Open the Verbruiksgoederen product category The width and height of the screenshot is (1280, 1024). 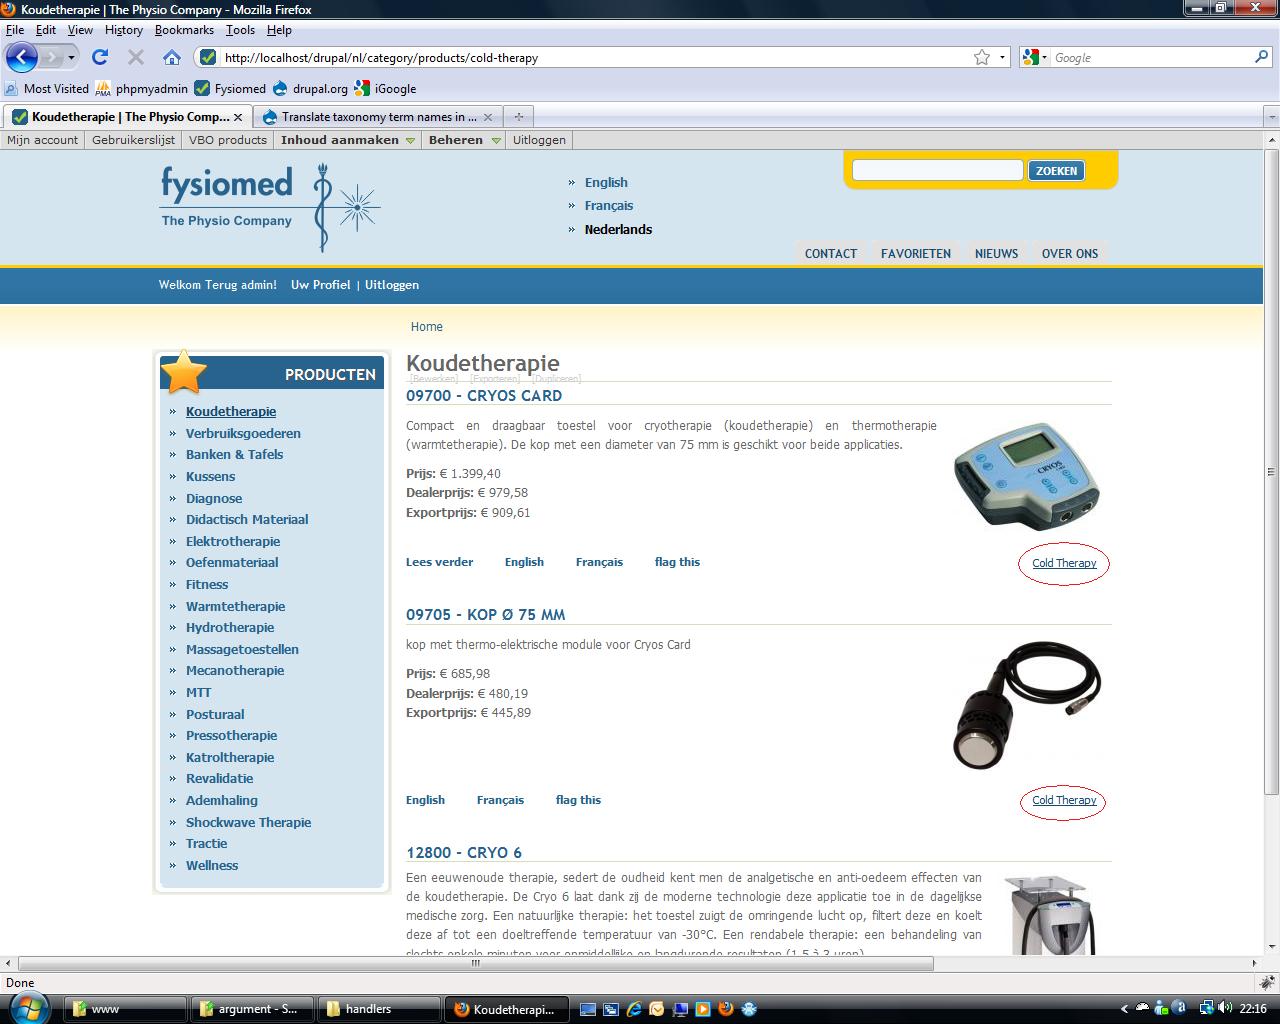point(243,433)
